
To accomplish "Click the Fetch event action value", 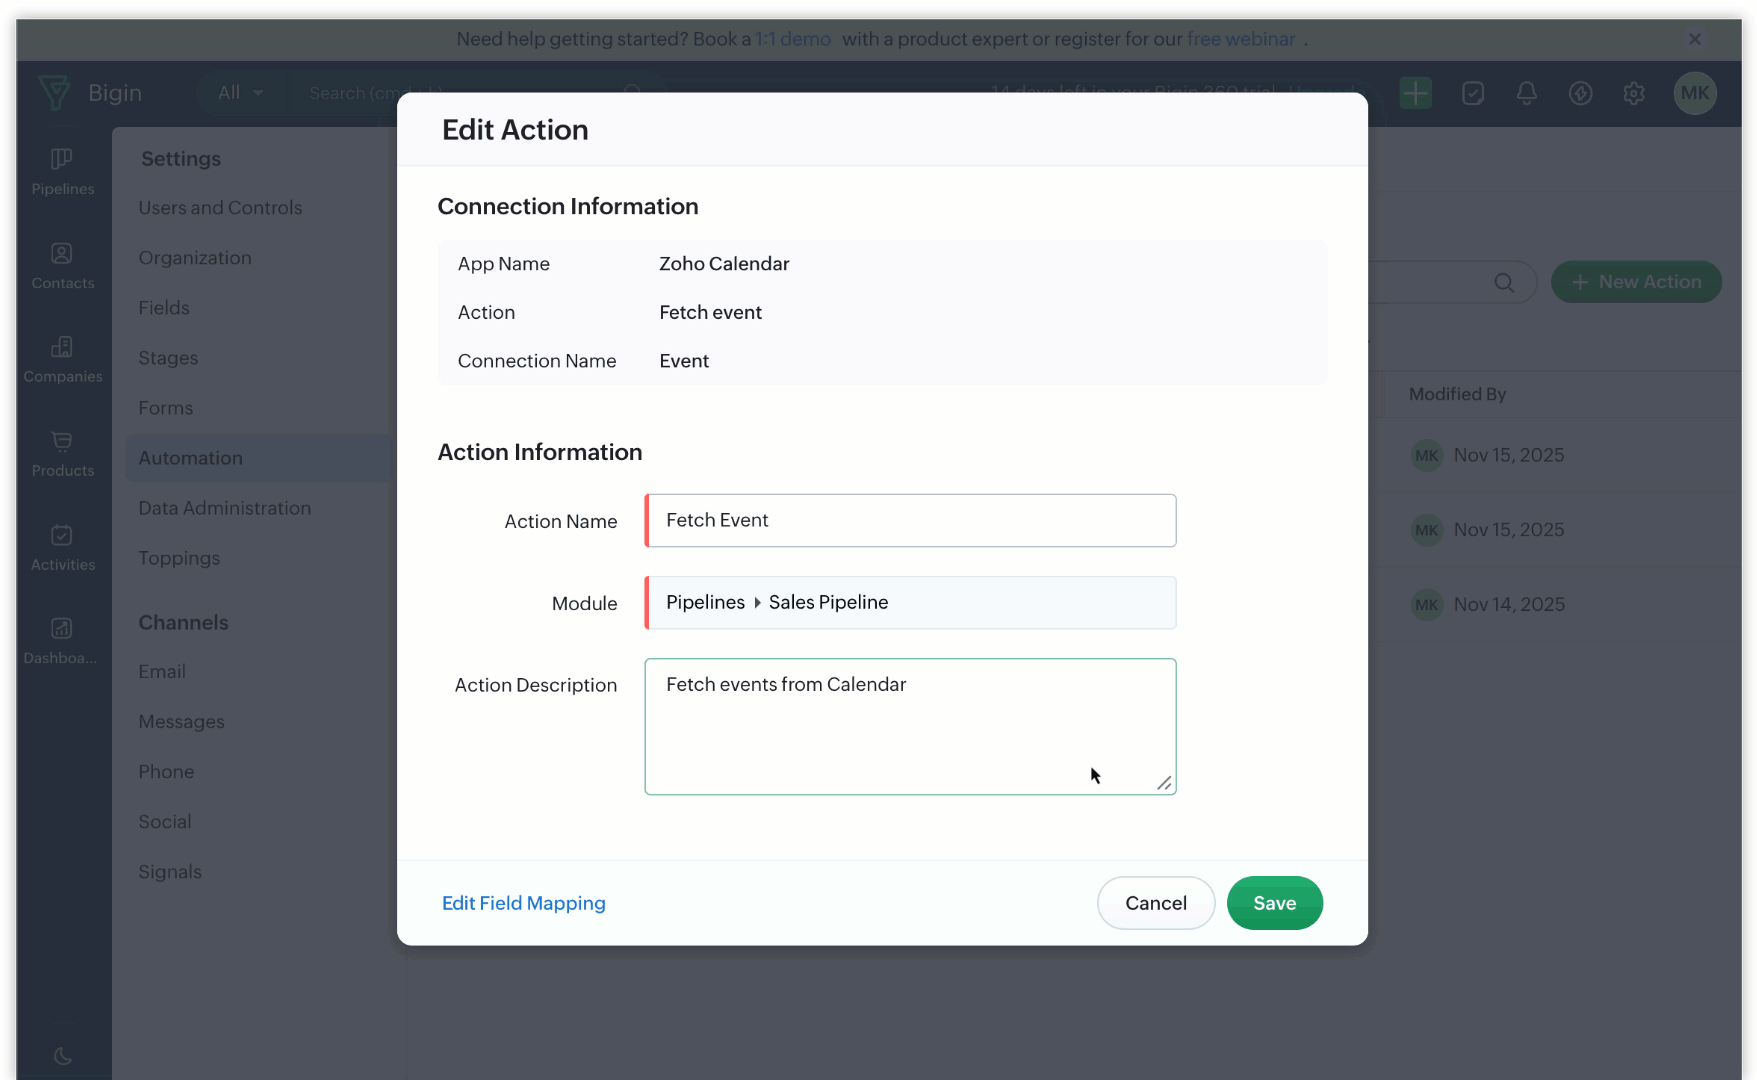I will [710, 312].
